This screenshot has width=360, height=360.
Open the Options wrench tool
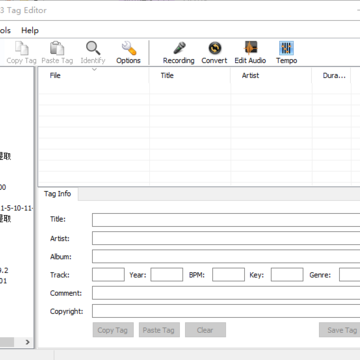click(x=128, y=53)
